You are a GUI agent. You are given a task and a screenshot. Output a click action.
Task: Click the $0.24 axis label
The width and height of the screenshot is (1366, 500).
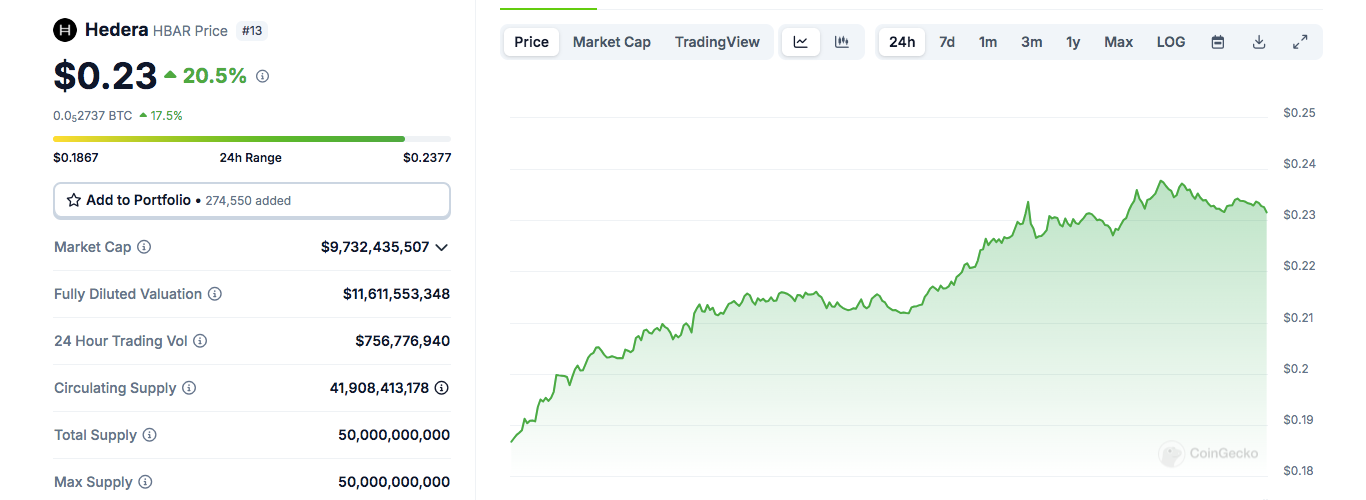1299,164
